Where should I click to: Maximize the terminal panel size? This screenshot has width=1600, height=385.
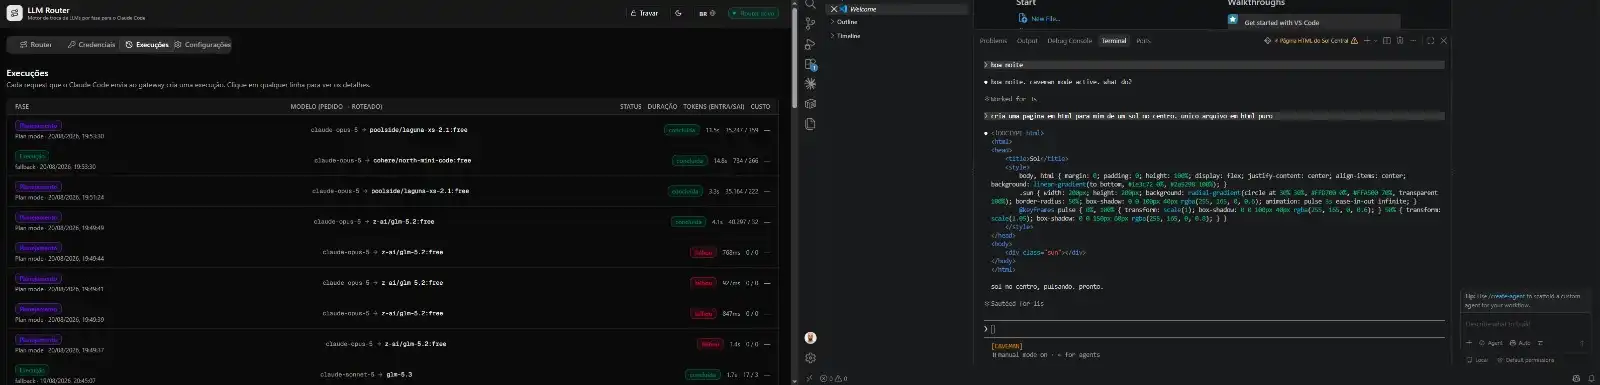[1430, 41]
